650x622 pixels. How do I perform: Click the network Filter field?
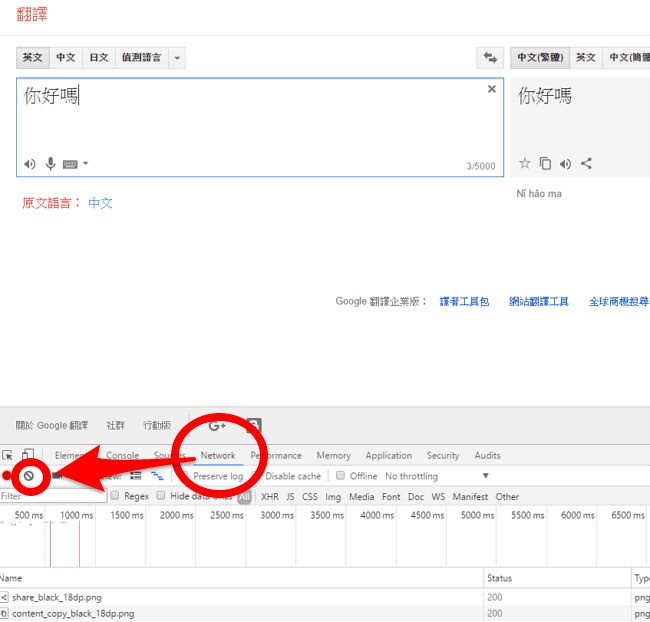point(53,496)
